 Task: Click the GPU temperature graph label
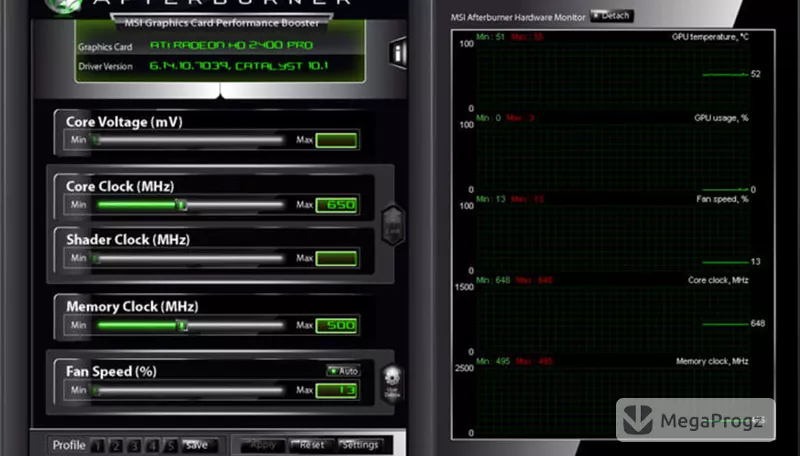[x=710, y=37]
